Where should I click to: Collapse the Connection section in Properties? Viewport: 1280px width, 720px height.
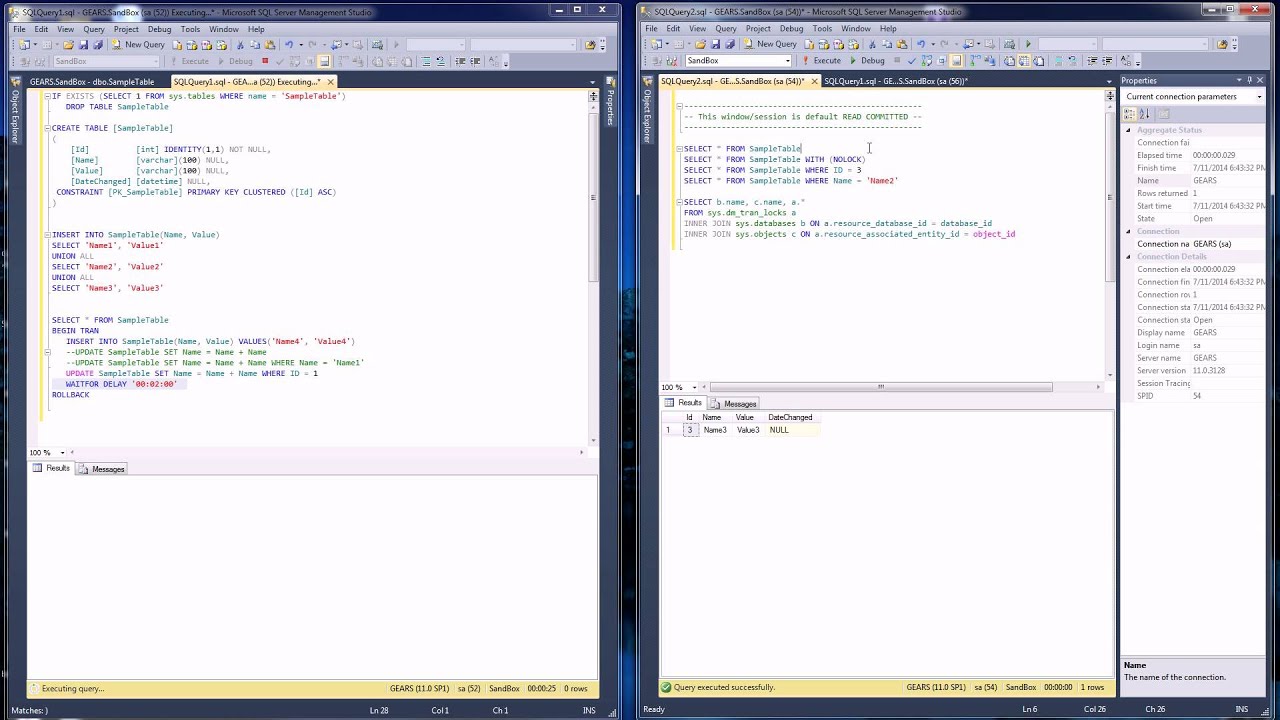tap(1129, 231)
